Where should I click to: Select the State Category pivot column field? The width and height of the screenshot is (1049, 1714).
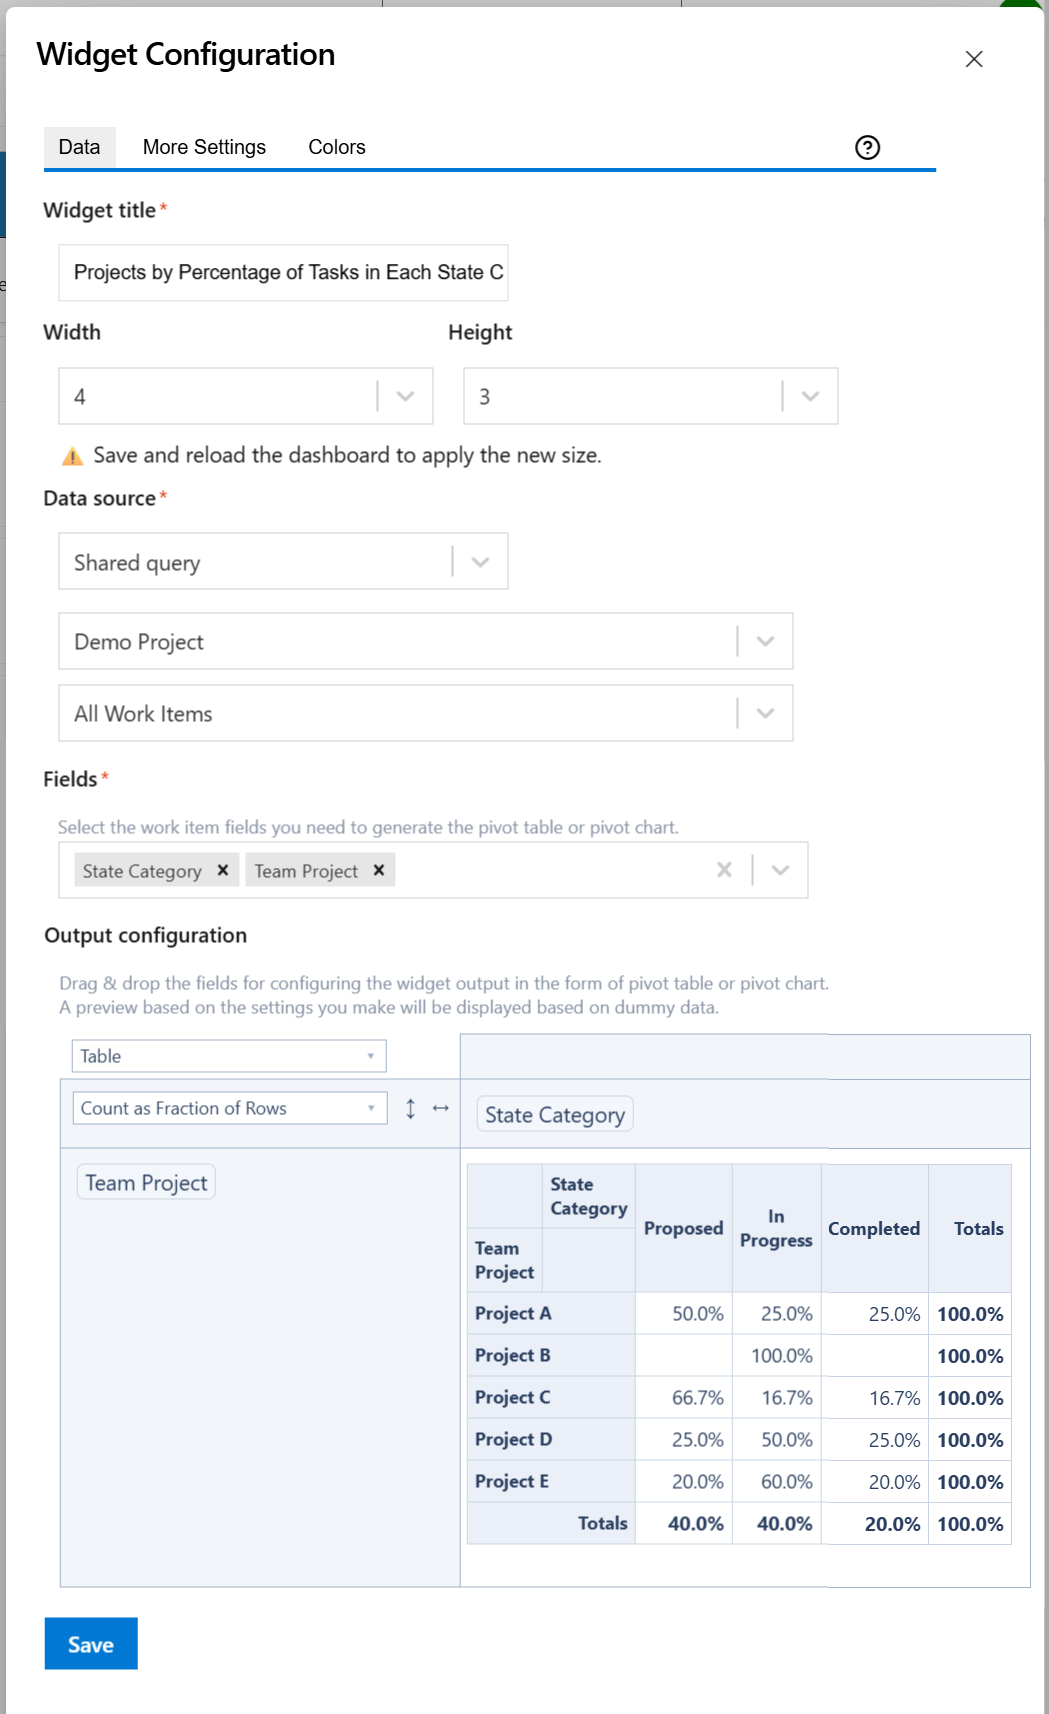point(555,1115)
